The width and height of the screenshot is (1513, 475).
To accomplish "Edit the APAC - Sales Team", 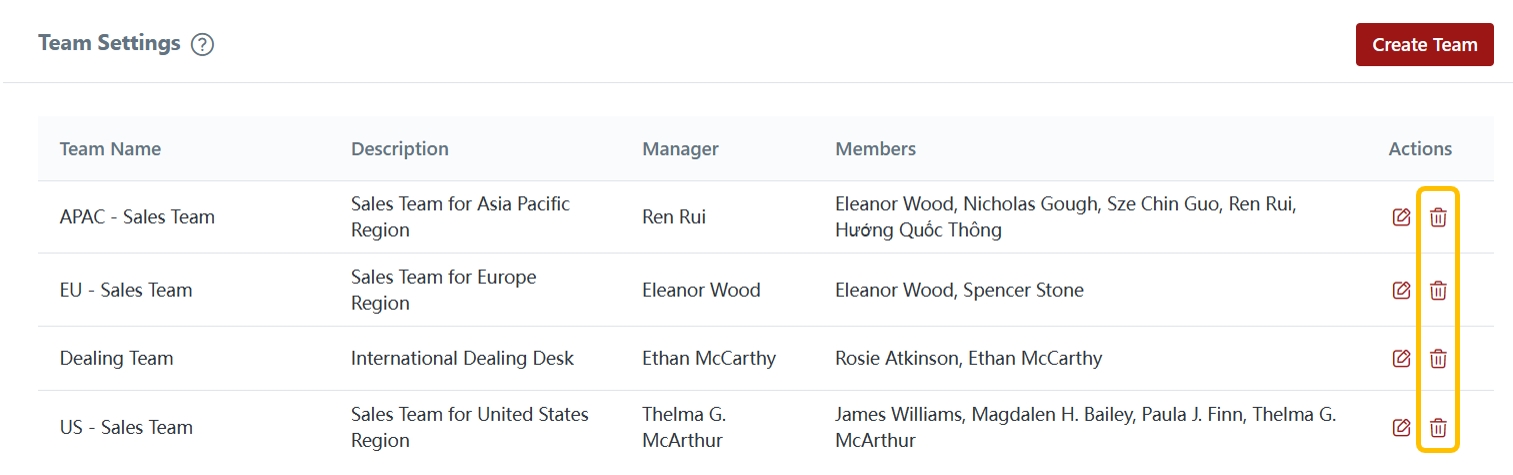I will pyautogui.click(x=1401, y=217).
